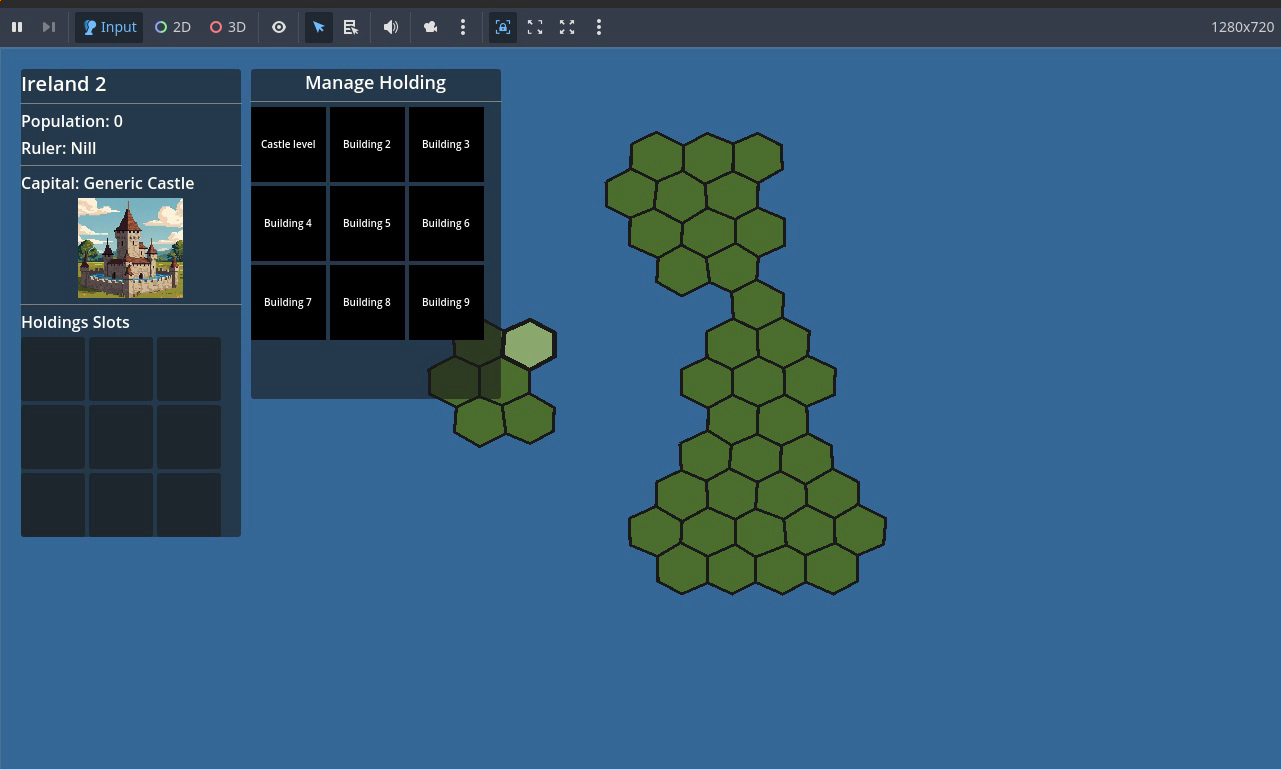This screenshot has height=769, width=1281.
Task: Pick the Building 5 tile
Action: tap(367, 223)
